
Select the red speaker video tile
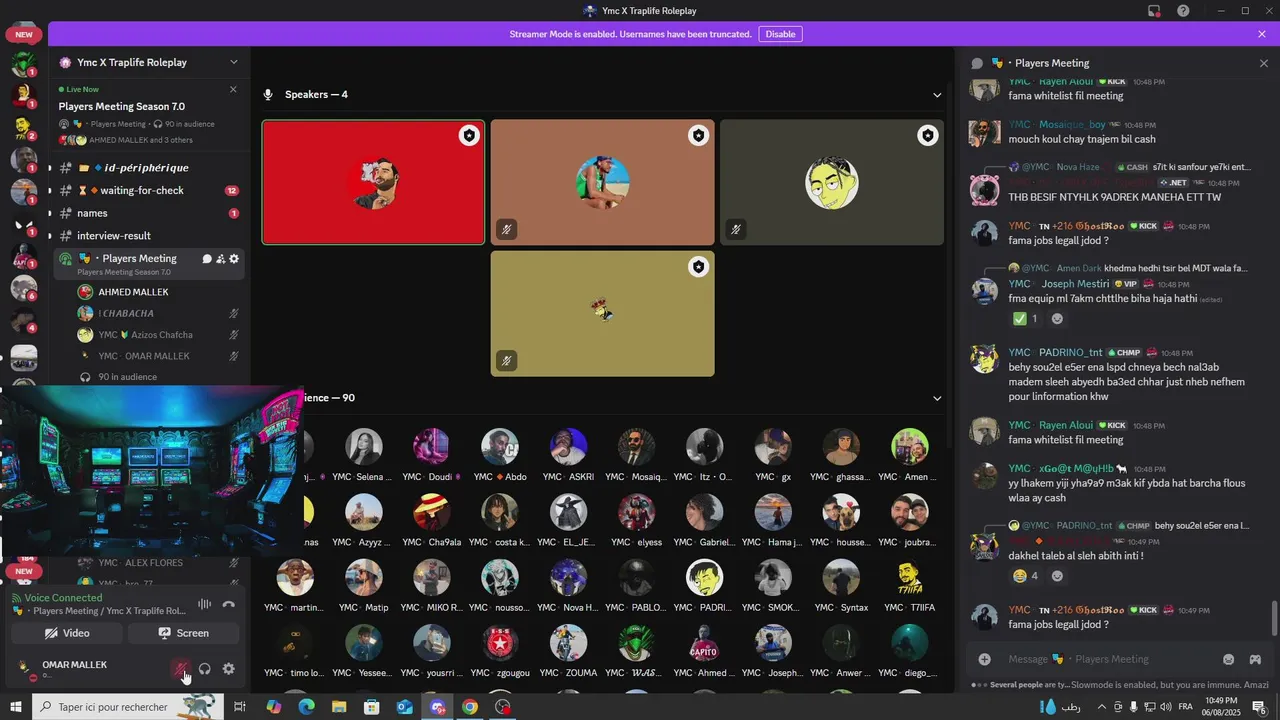pyautogui.click(x=373, y=182)
